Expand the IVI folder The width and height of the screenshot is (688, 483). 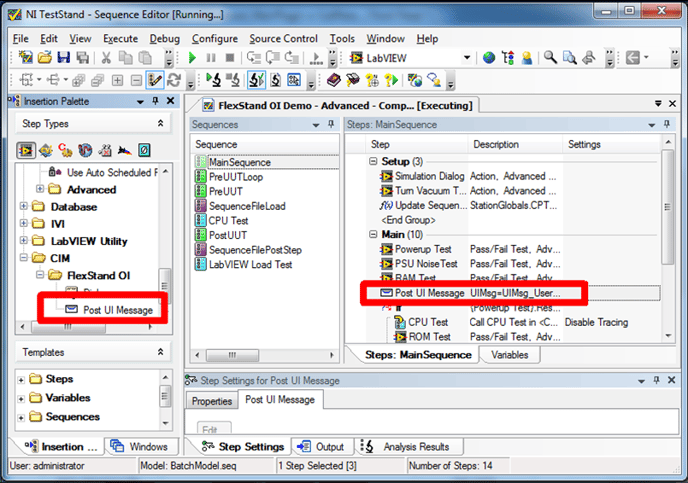click(24, 223)
